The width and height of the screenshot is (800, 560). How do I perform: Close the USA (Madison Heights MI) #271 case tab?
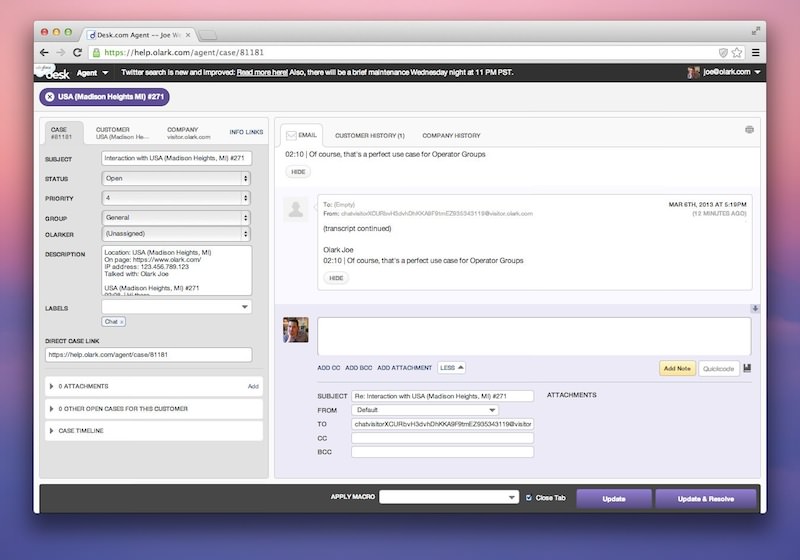50,97
